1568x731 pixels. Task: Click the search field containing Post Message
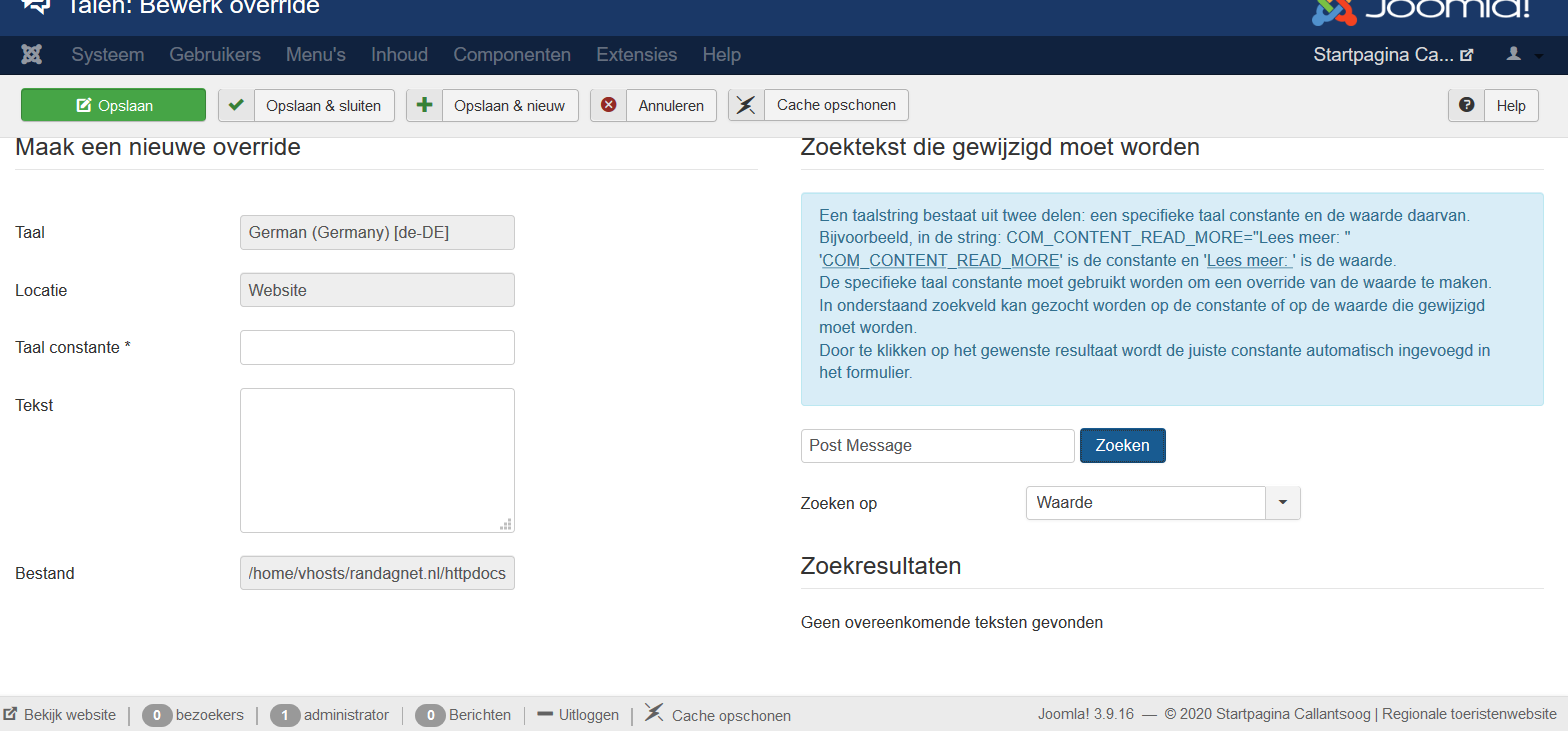pyautogui.click(x=937, y=446)
